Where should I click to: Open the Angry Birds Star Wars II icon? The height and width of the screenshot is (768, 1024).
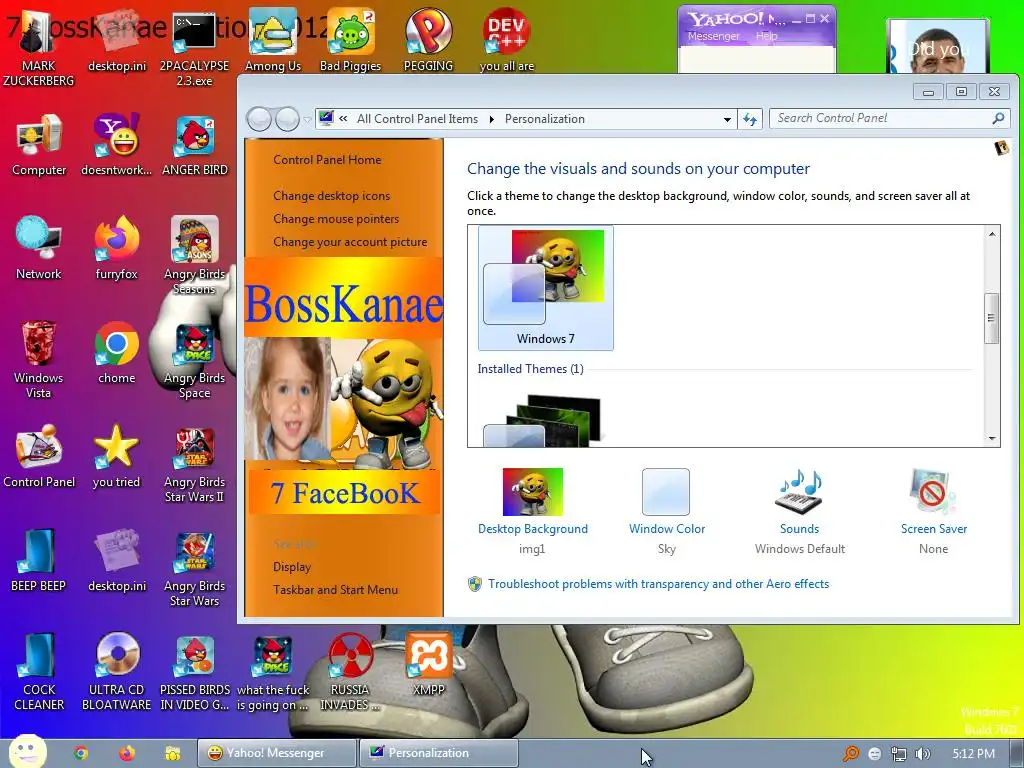tap(195, 465)
